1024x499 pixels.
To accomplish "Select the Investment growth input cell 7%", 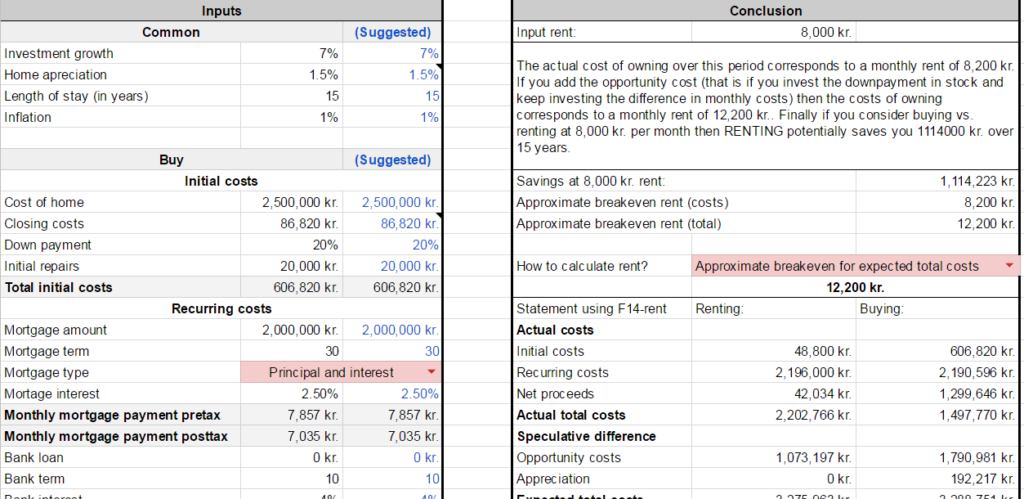I will coord(291,54).
